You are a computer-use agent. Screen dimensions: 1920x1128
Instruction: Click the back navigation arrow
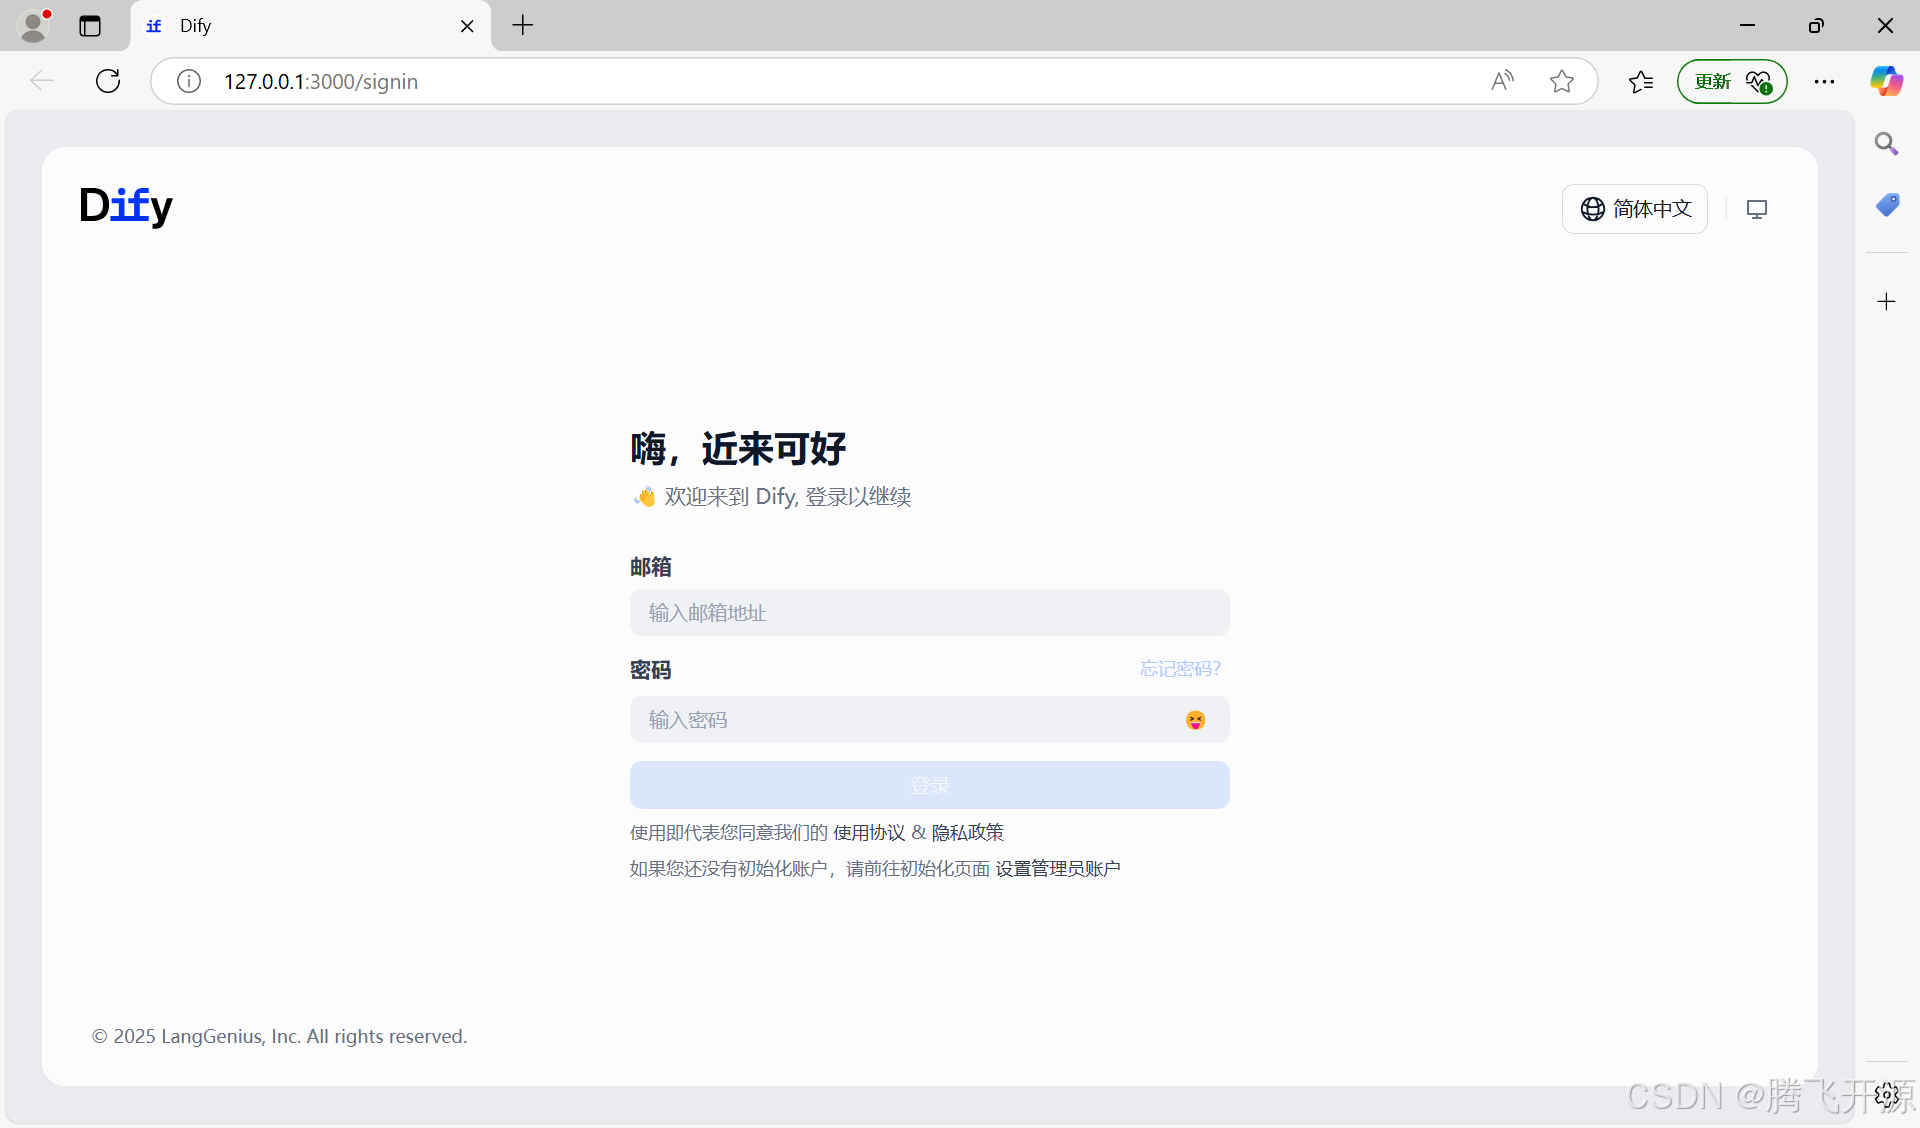[41, 81]
